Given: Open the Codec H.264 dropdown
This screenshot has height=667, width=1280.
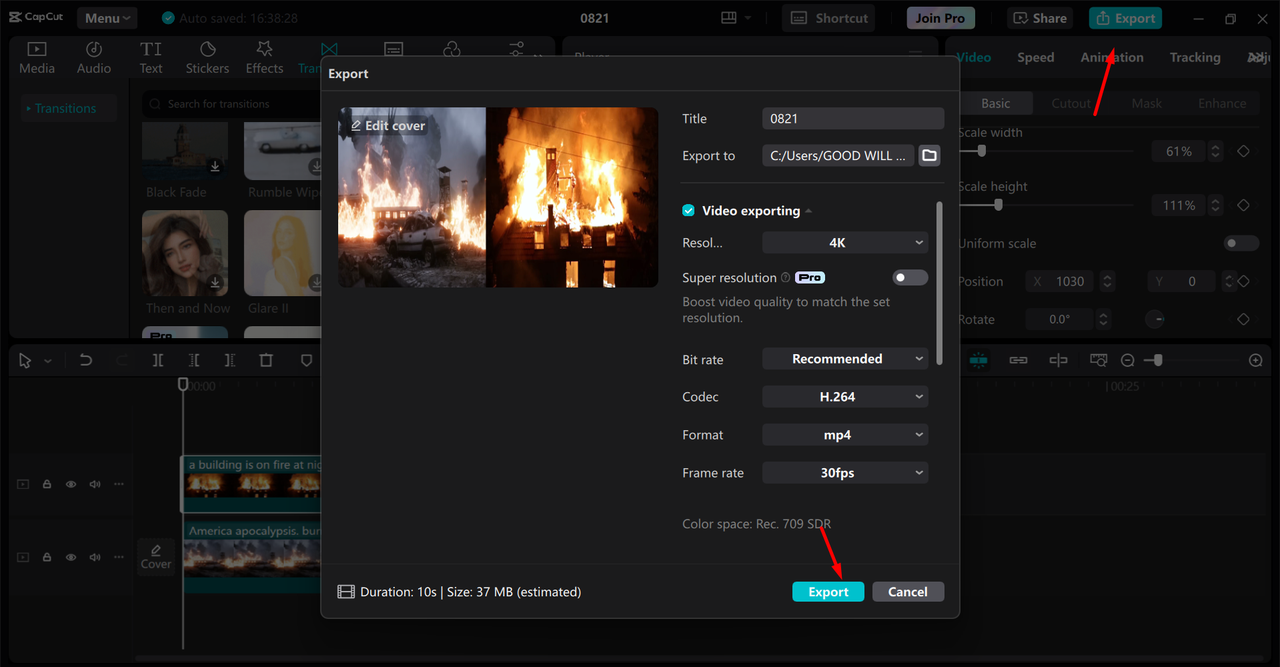Looking at the screenshot, I should tap(845, 397).
